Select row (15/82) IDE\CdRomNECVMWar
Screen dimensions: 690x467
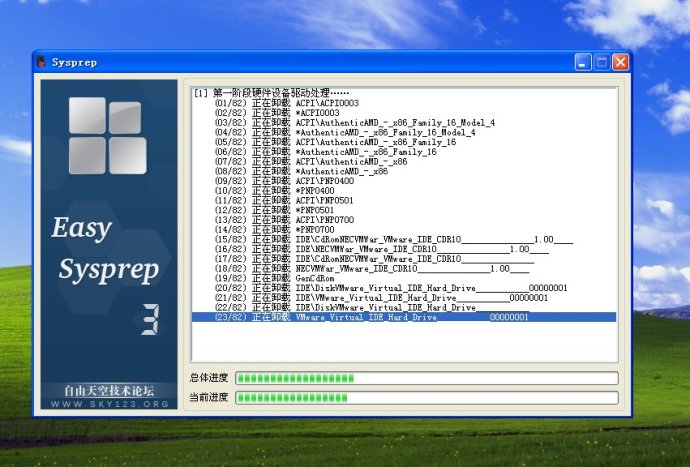click(404, 239)
